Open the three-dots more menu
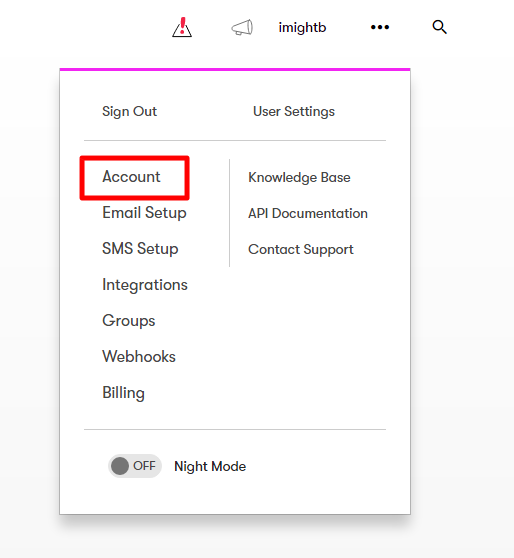 click(380, 27)
